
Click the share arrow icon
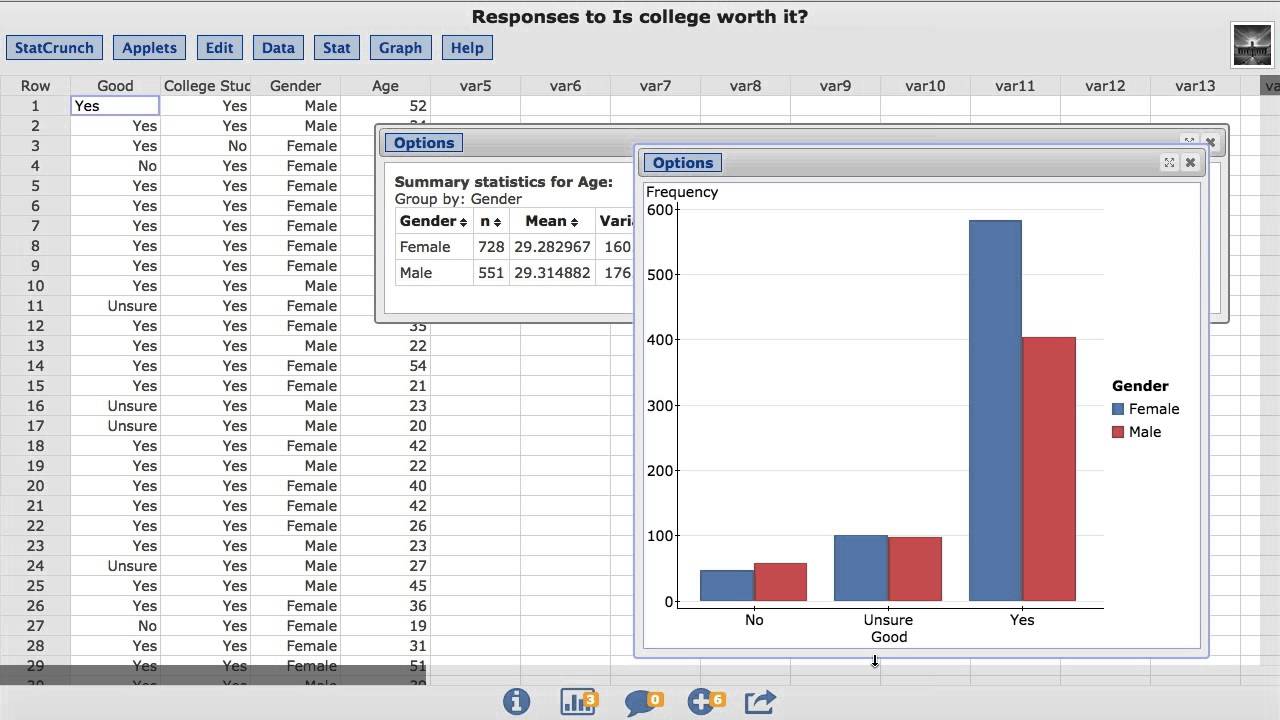point(760,701)
